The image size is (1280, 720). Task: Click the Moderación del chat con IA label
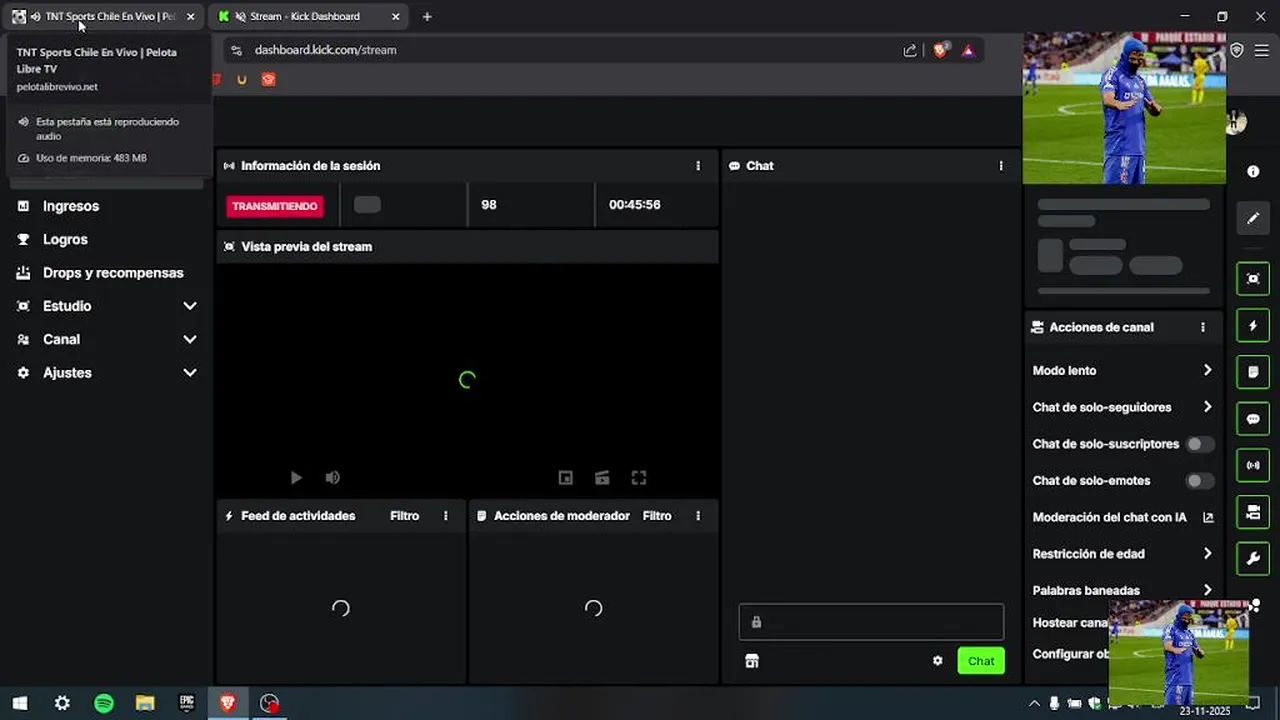(1109, 517)
